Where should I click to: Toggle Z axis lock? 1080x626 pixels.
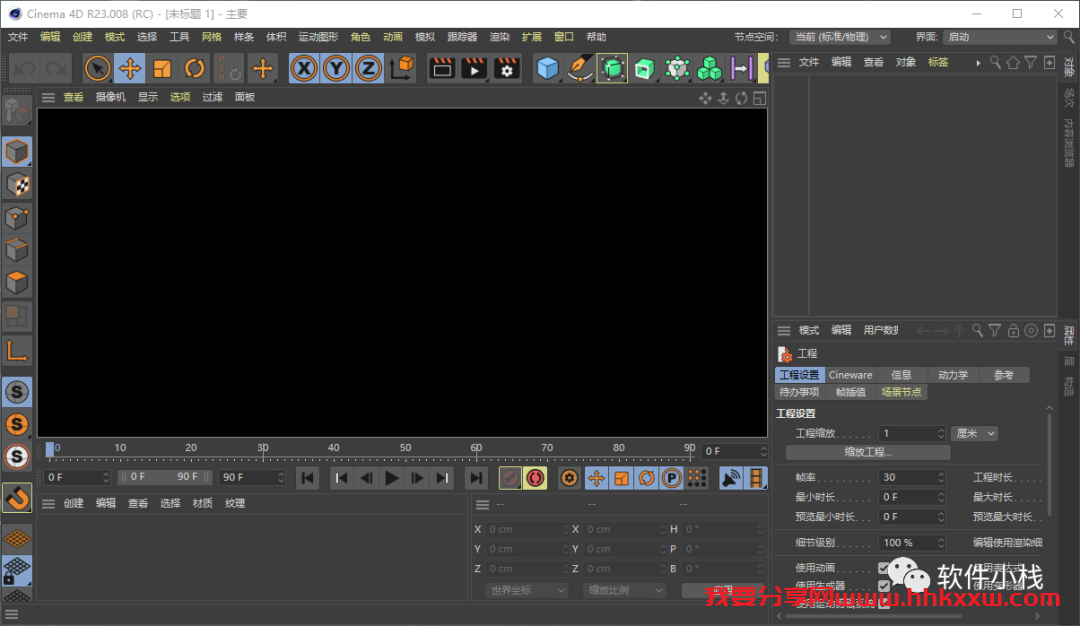coord(368,68)
